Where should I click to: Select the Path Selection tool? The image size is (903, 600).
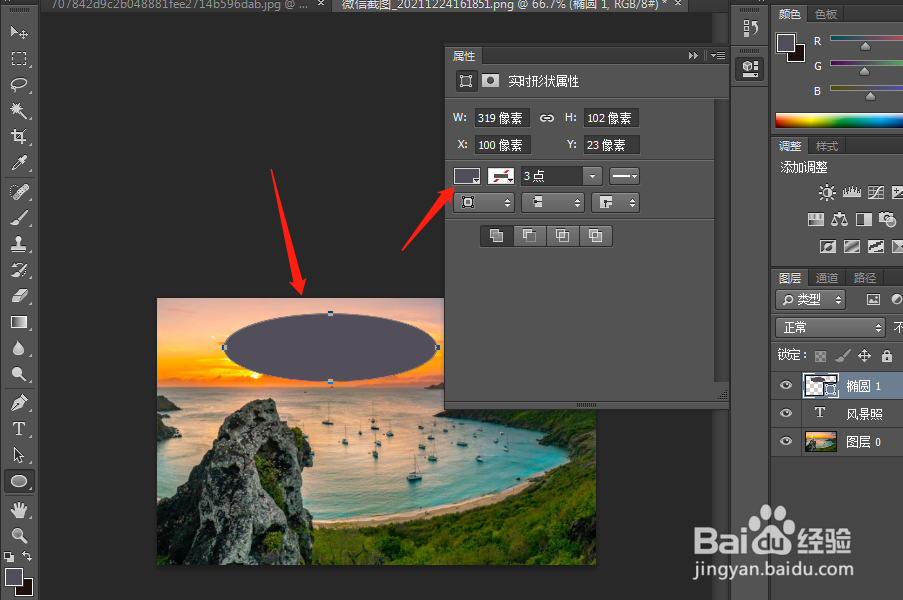(x=19, y=455)
